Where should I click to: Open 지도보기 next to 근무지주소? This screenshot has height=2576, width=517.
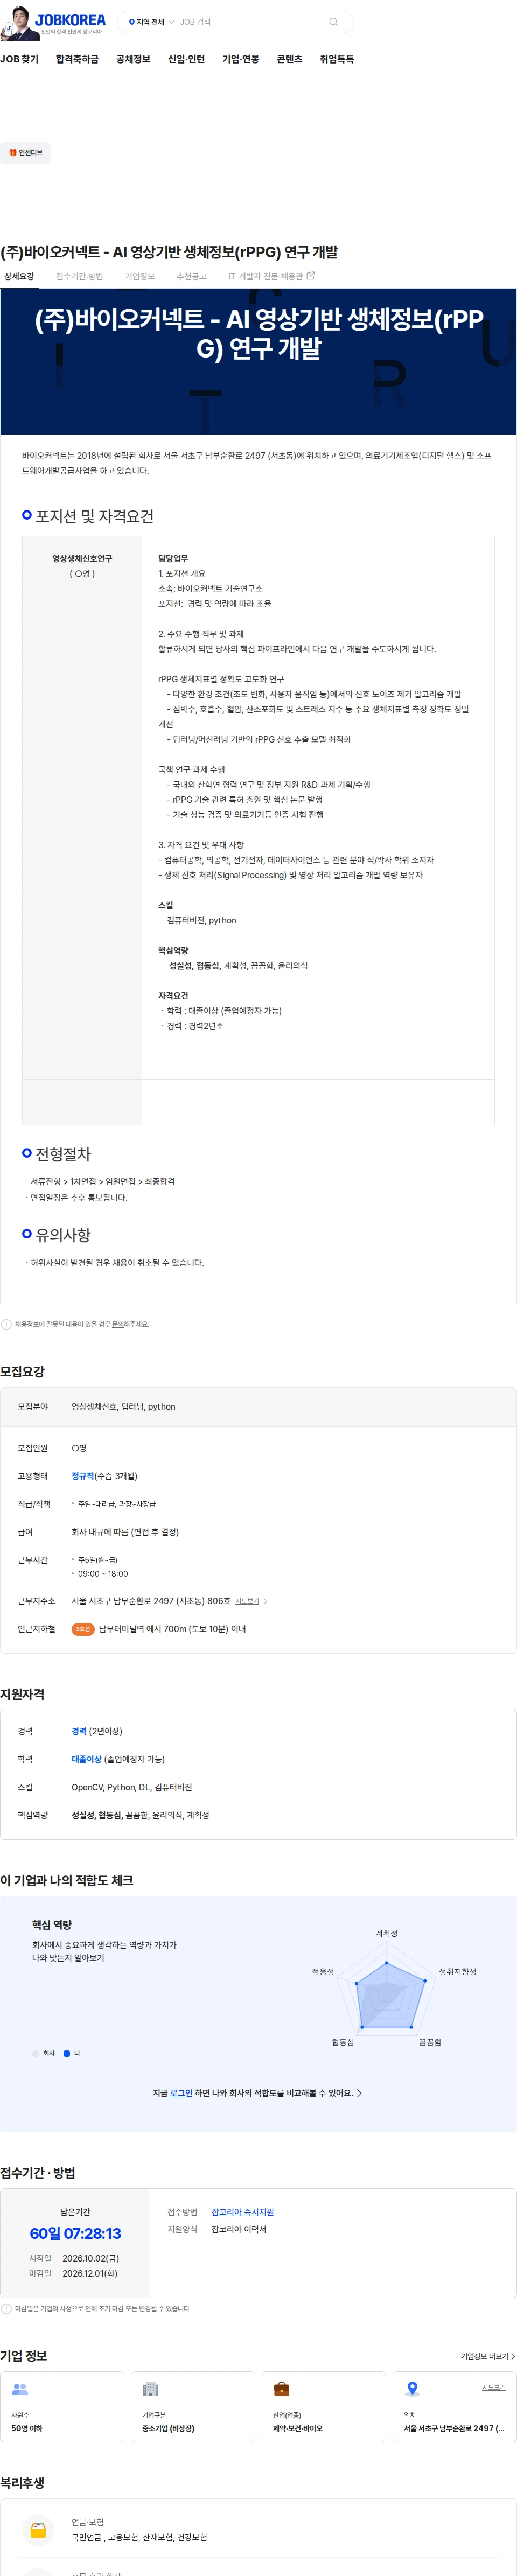tap(247, 1601)
